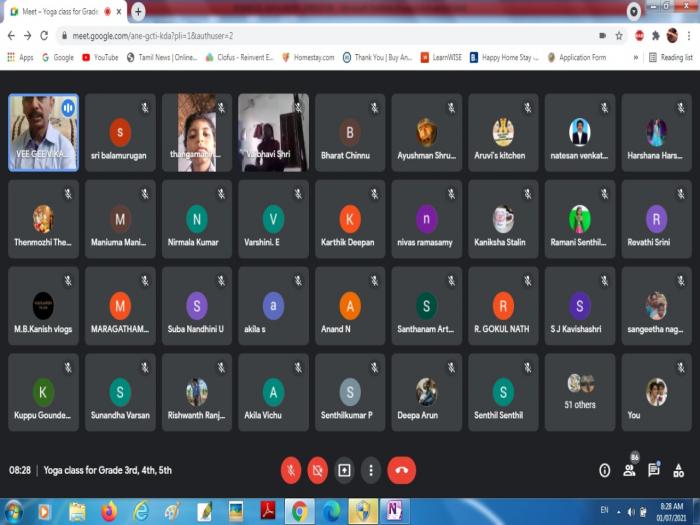700x525 pixels.
Task: Click the system tray volume icon
Action: click(x=631, y=512)
